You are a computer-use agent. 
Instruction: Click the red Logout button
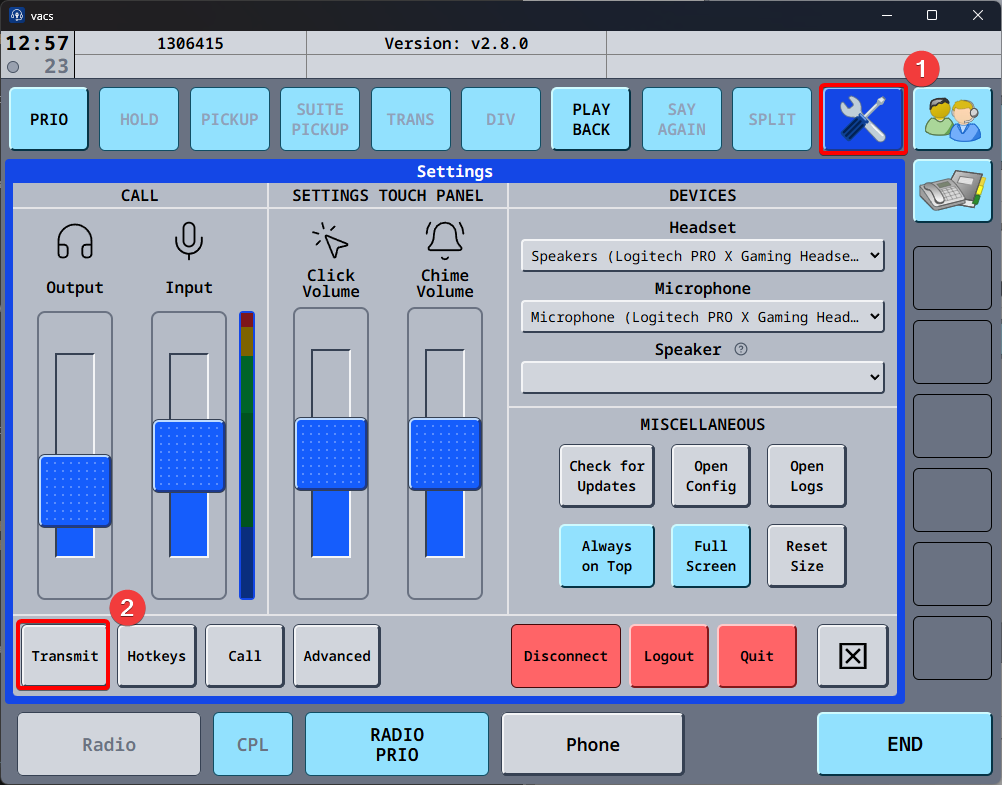coord(669,656)
